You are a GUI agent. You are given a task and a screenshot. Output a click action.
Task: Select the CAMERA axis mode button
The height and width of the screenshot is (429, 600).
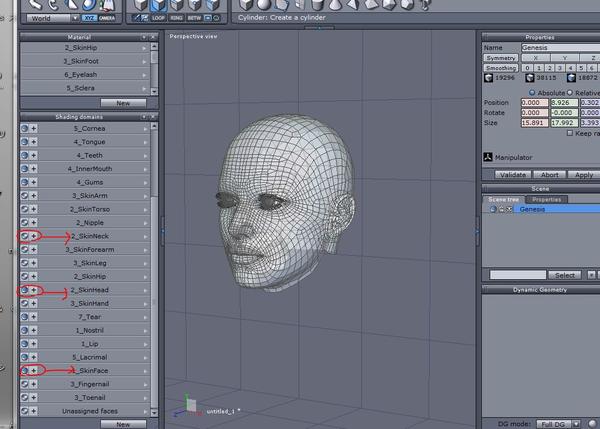108,17
